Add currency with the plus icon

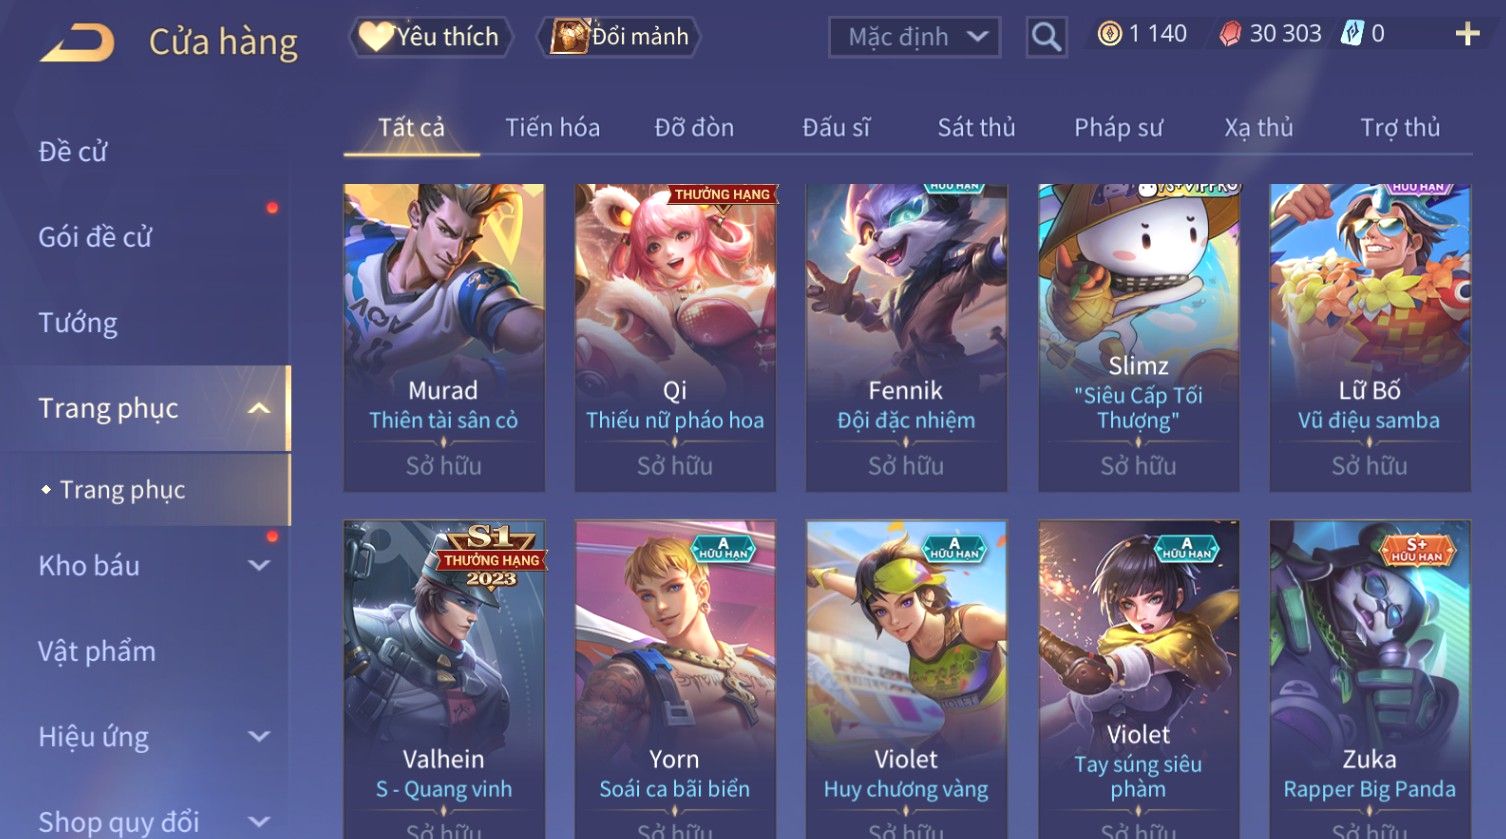(1467, 35)
